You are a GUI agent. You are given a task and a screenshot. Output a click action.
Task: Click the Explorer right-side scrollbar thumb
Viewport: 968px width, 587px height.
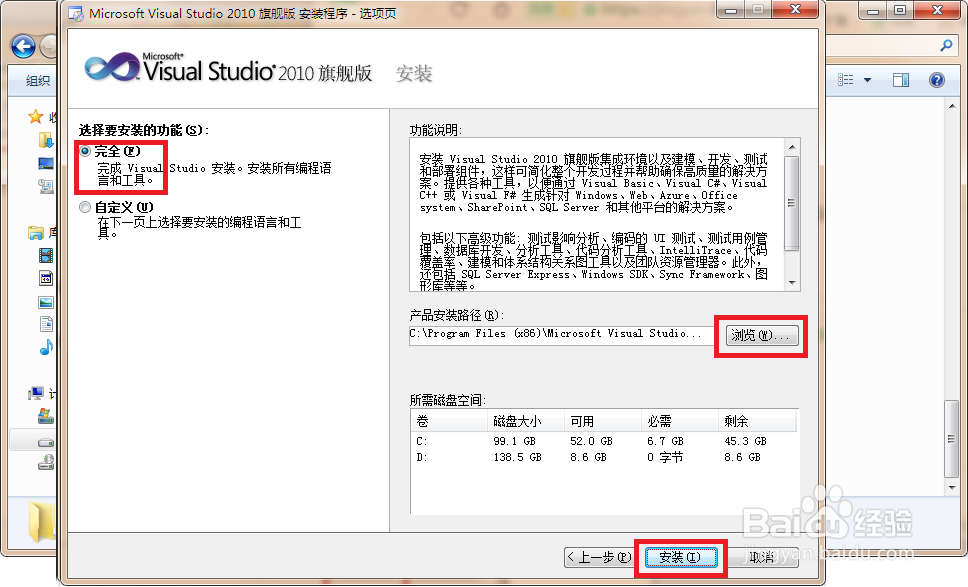pyautogui.click(x=951, y=439)
